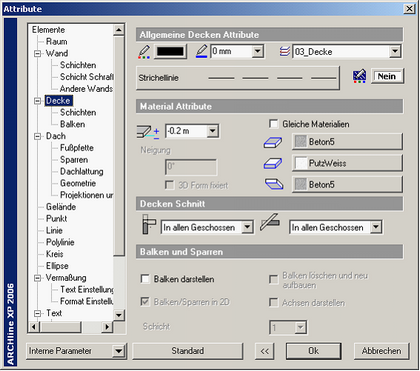This screenshot has width=420, height=371.
Task: Enable Gleiche Materialien checkbox
Action: click(274, 124)
